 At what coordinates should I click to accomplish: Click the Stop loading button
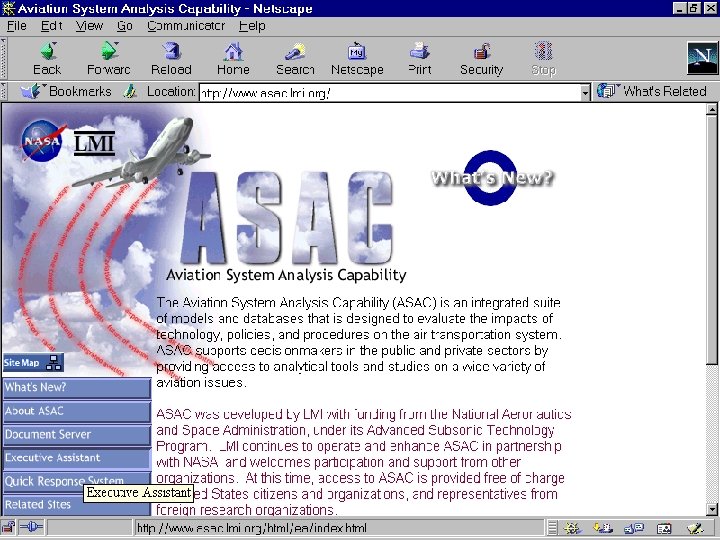[x=544, y=58]
